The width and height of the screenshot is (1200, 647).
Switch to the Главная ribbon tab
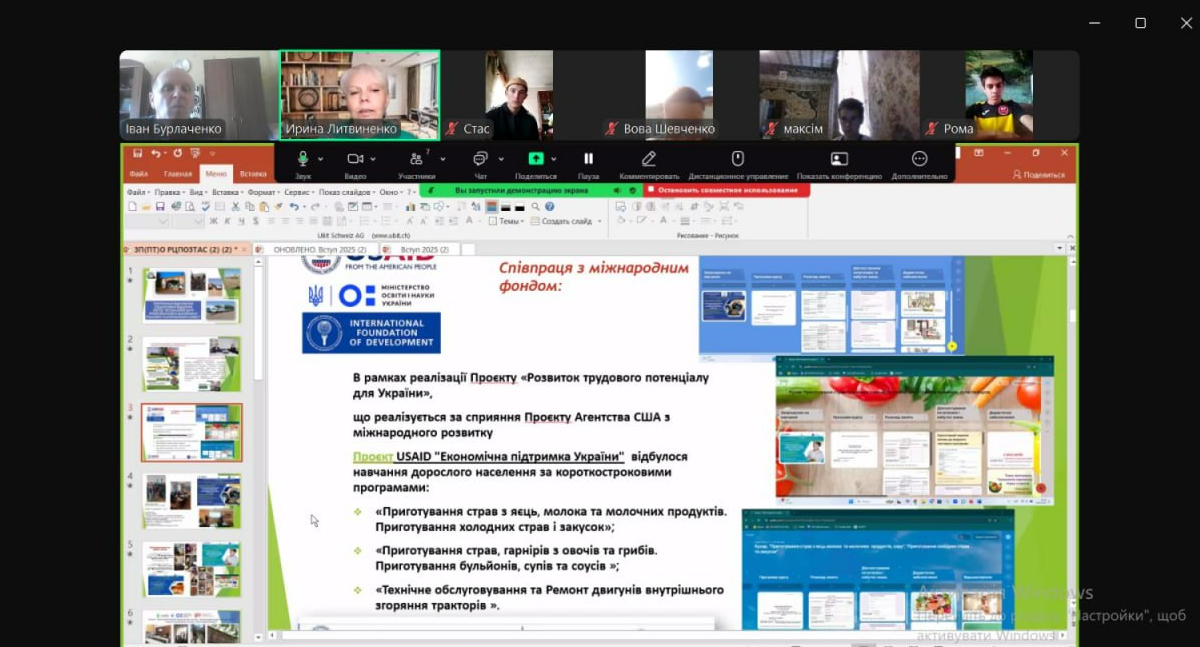point(177,174)
